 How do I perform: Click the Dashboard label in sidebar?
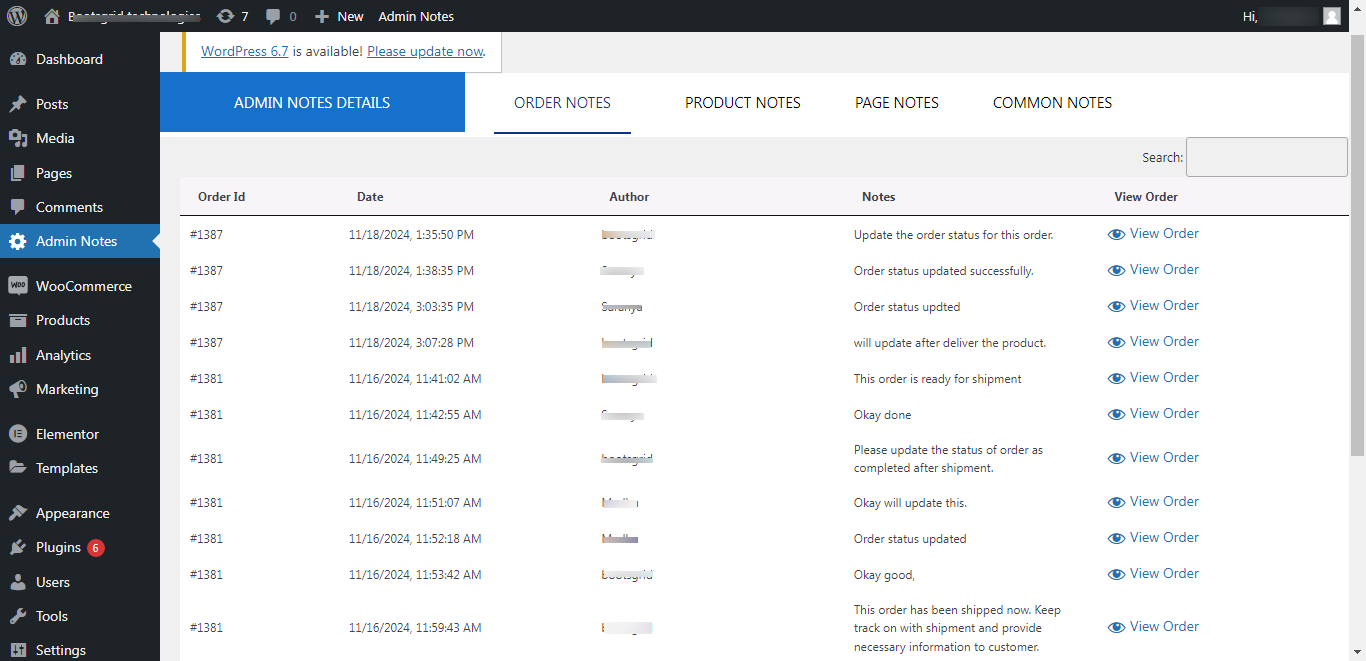pyautogui.click(x=69, y=59)
